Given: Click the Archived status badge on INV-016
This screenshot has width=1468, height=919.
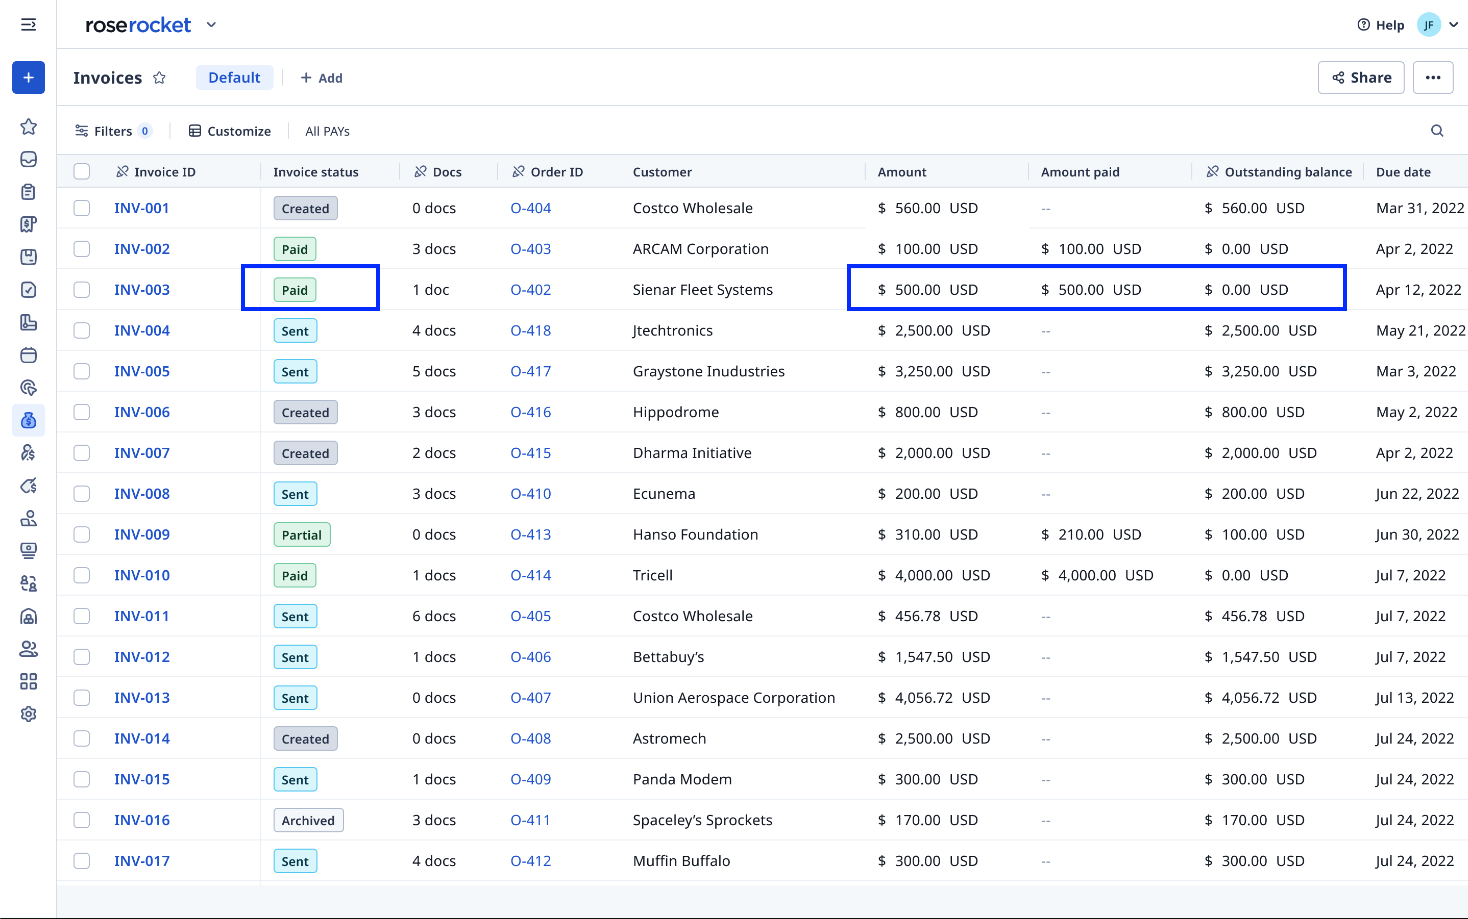Looking at the screenshot, I should (308, 820).
